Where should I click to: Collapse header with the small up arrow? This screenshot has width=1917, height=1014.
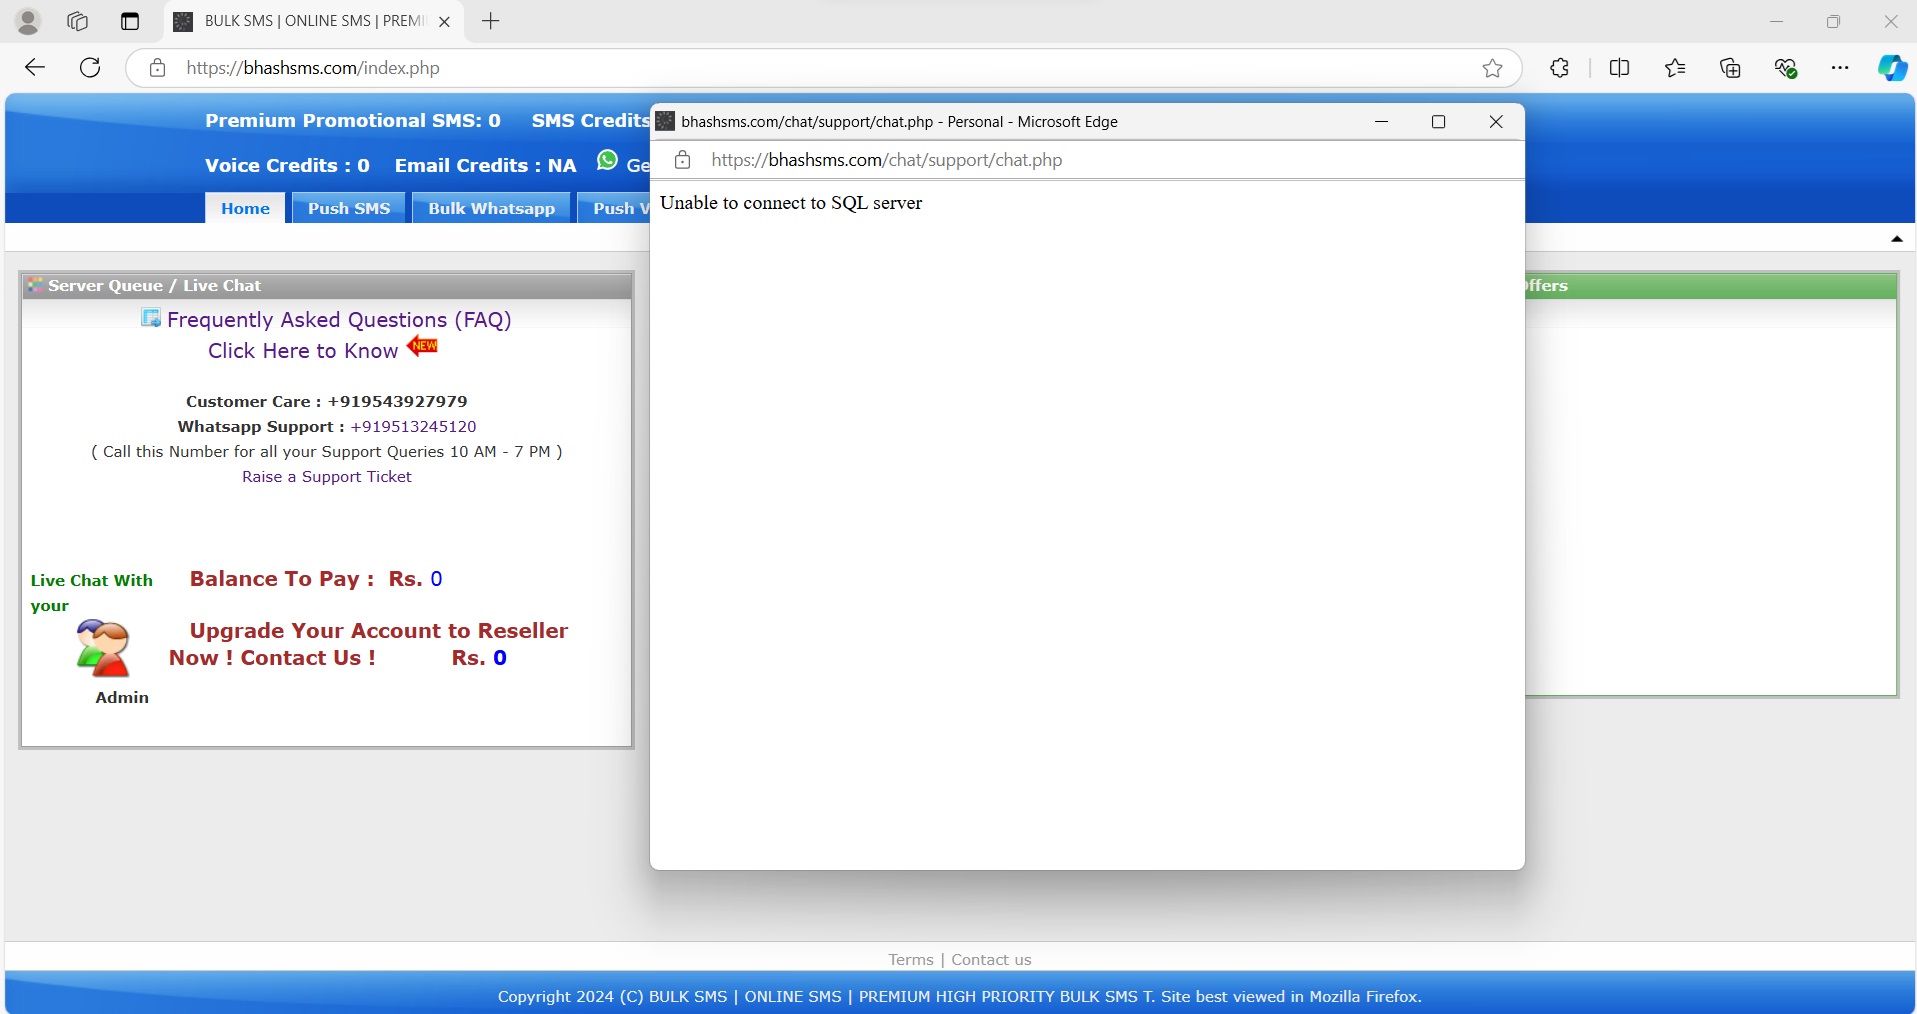(x=1896, y=239)
